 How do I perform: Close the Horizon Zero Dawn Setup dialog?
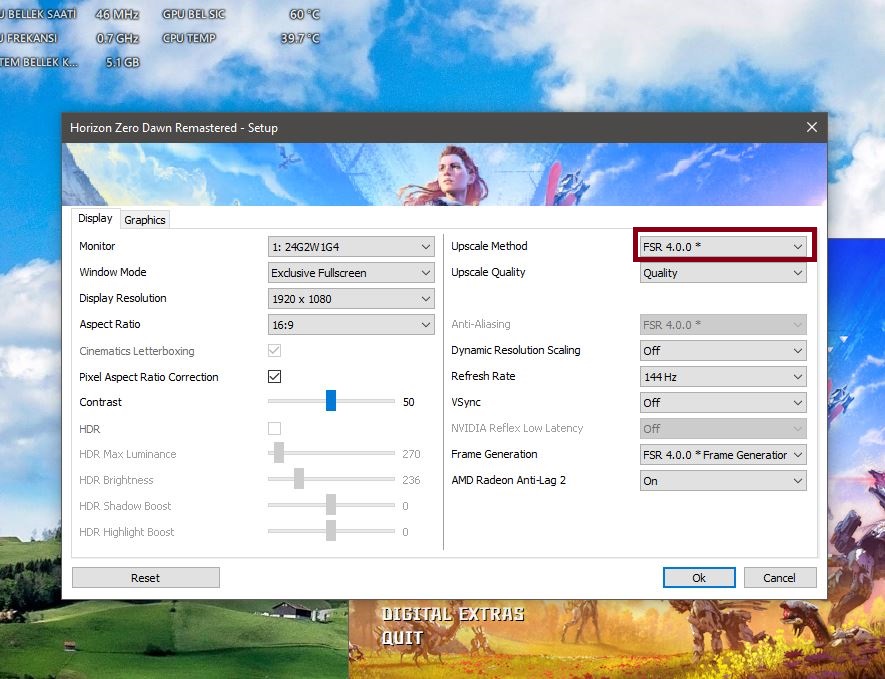(812, 128)
